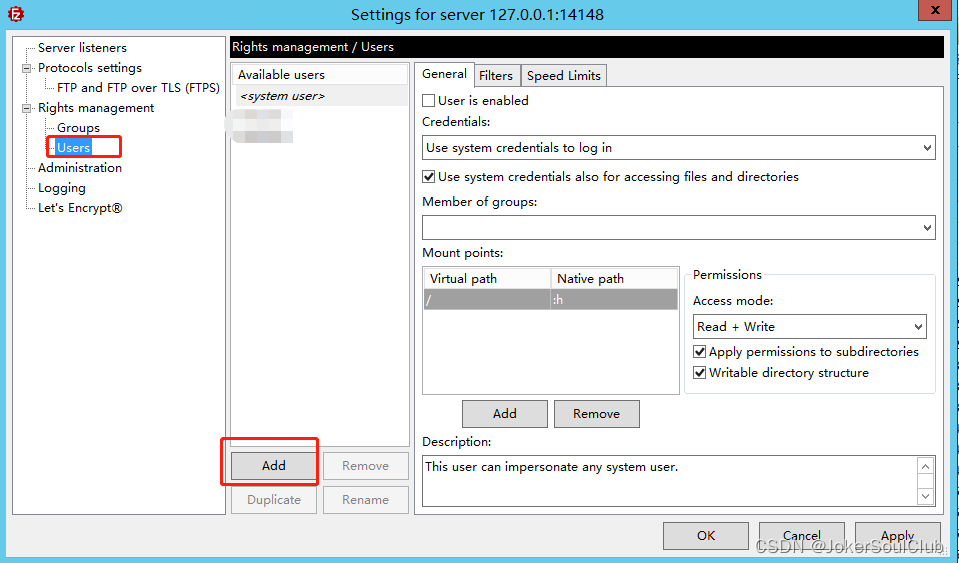Apply the server settings

tap(898, 535)
